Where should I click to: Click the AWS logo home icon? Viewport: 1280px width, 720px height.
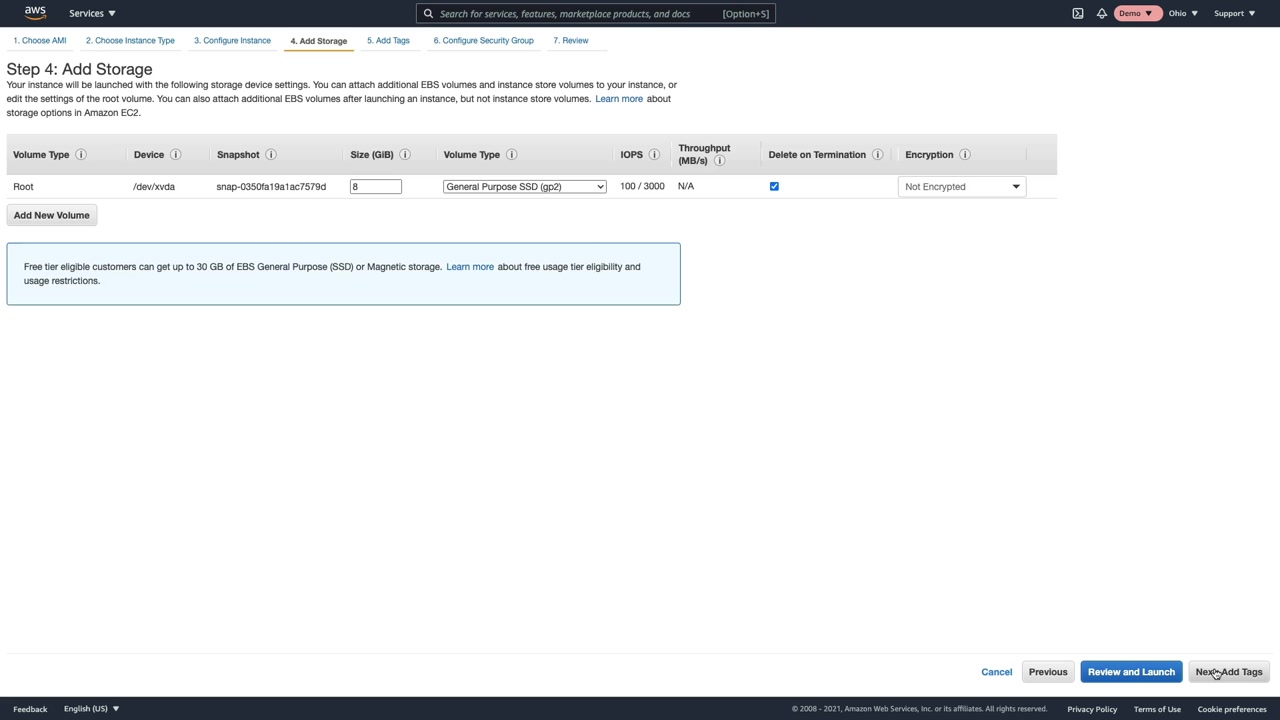coord(35,13)
